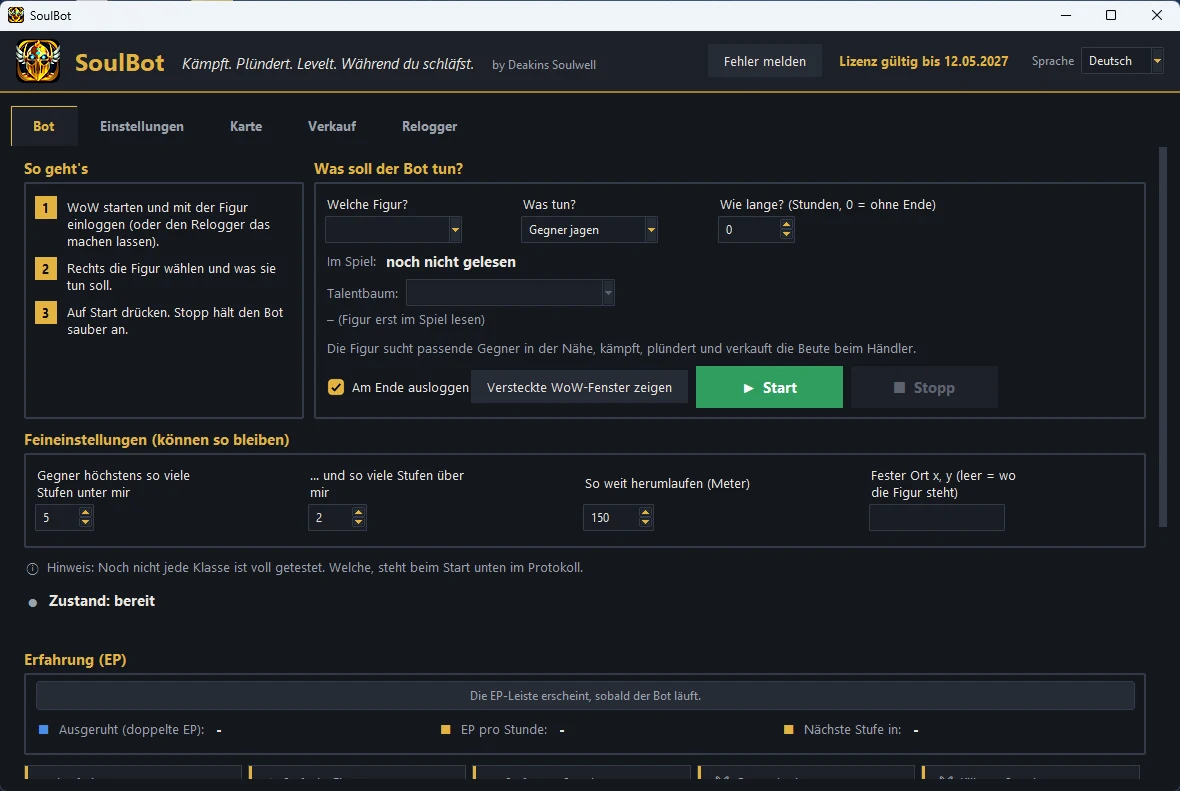This screenshot has height=791, width=1180.
Task: Click the Fehler melden button
Action: click(x=765, y=62)
